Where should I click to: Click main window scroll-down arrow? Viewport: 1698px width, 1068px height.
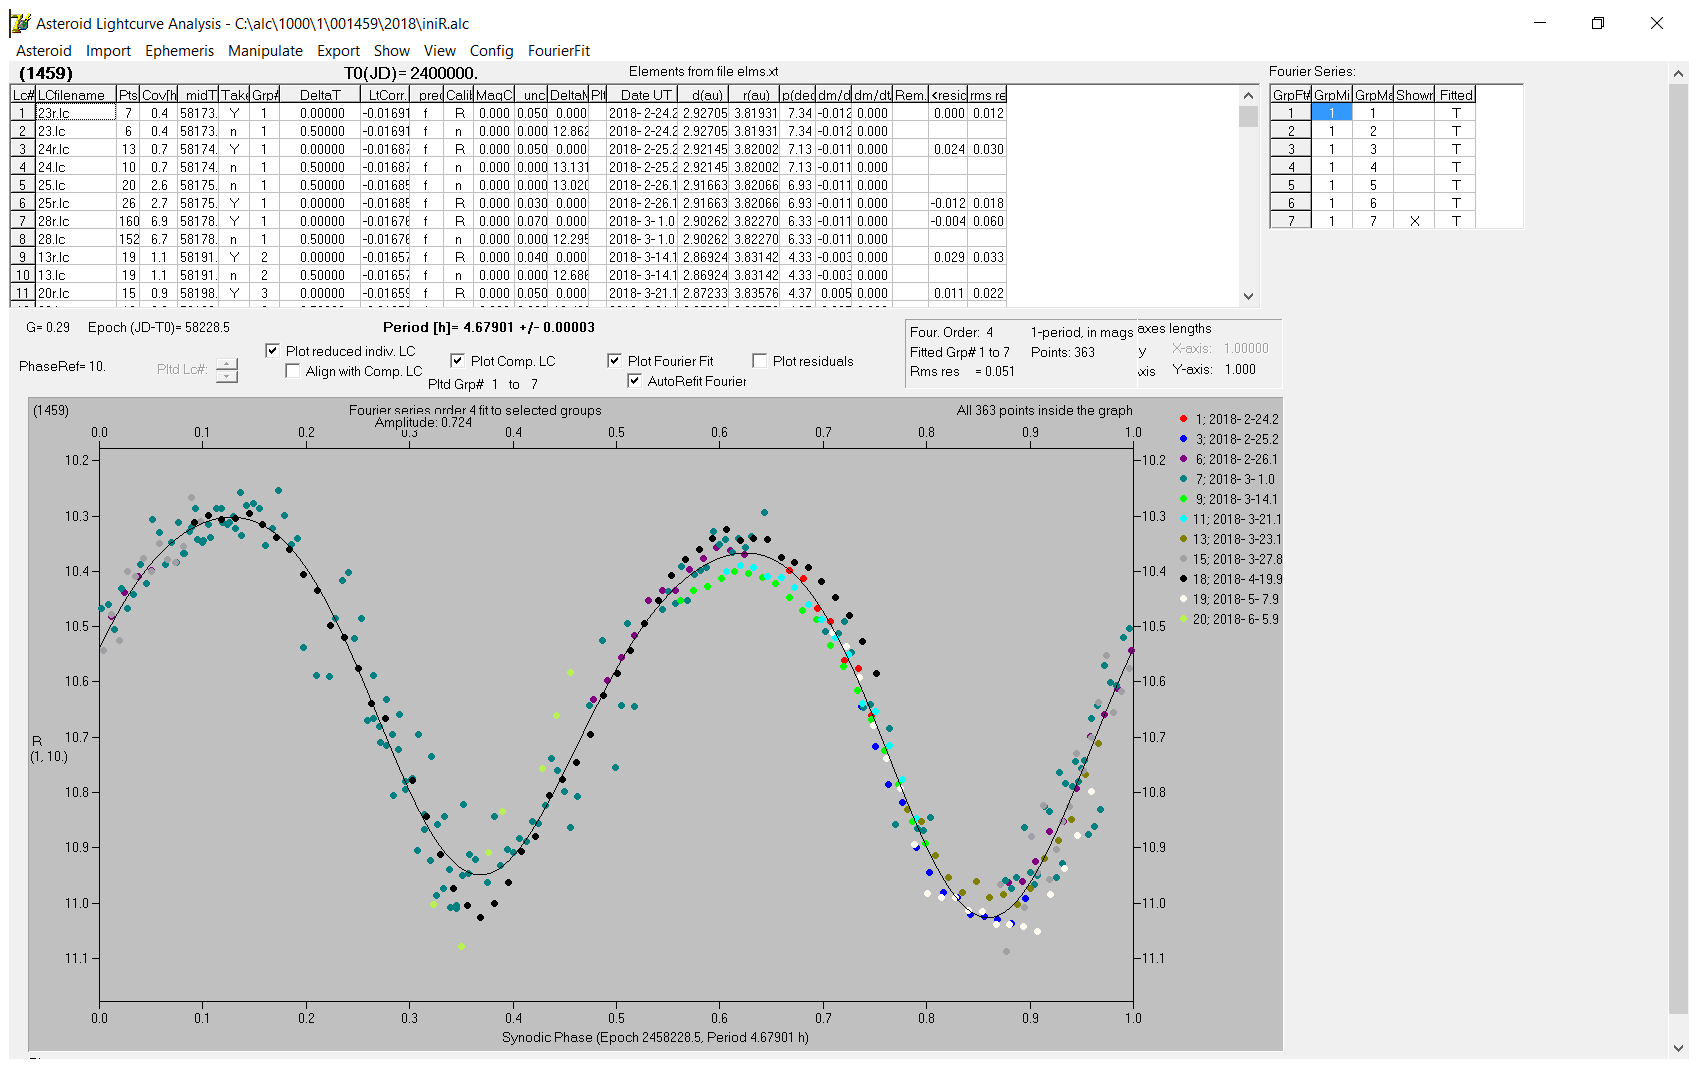(1678, 1048)
